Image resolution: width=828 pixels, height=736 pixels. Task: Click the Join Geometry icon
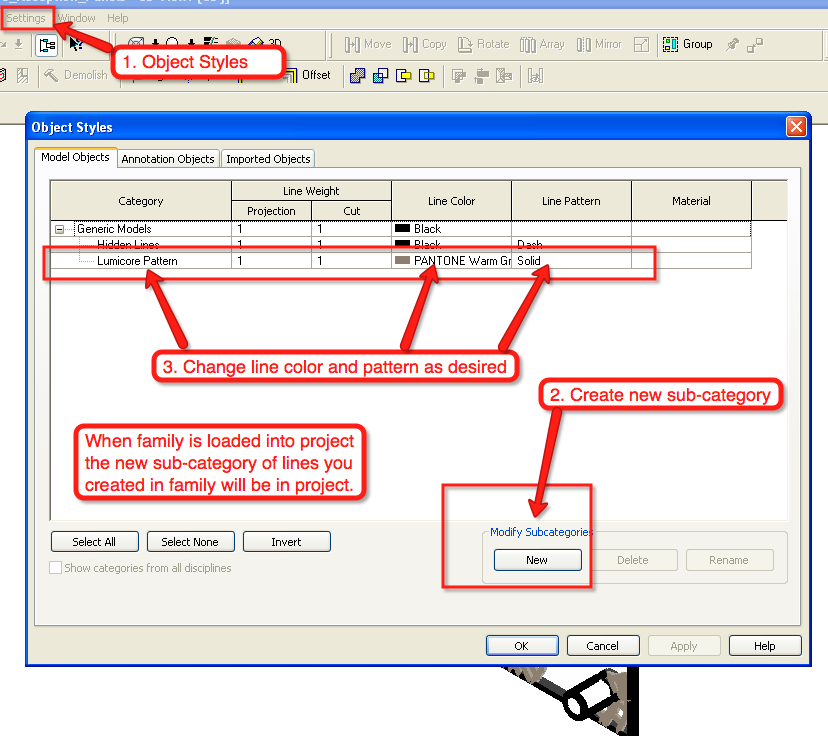[357, 76]
